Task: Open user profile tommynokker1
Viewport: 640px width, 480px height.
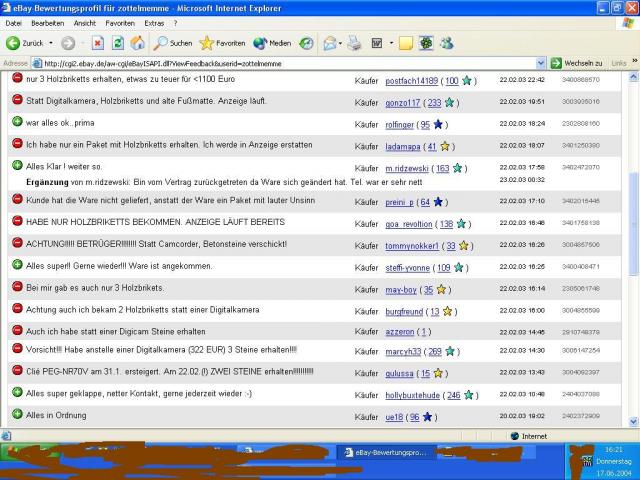Action: (411, 246)
